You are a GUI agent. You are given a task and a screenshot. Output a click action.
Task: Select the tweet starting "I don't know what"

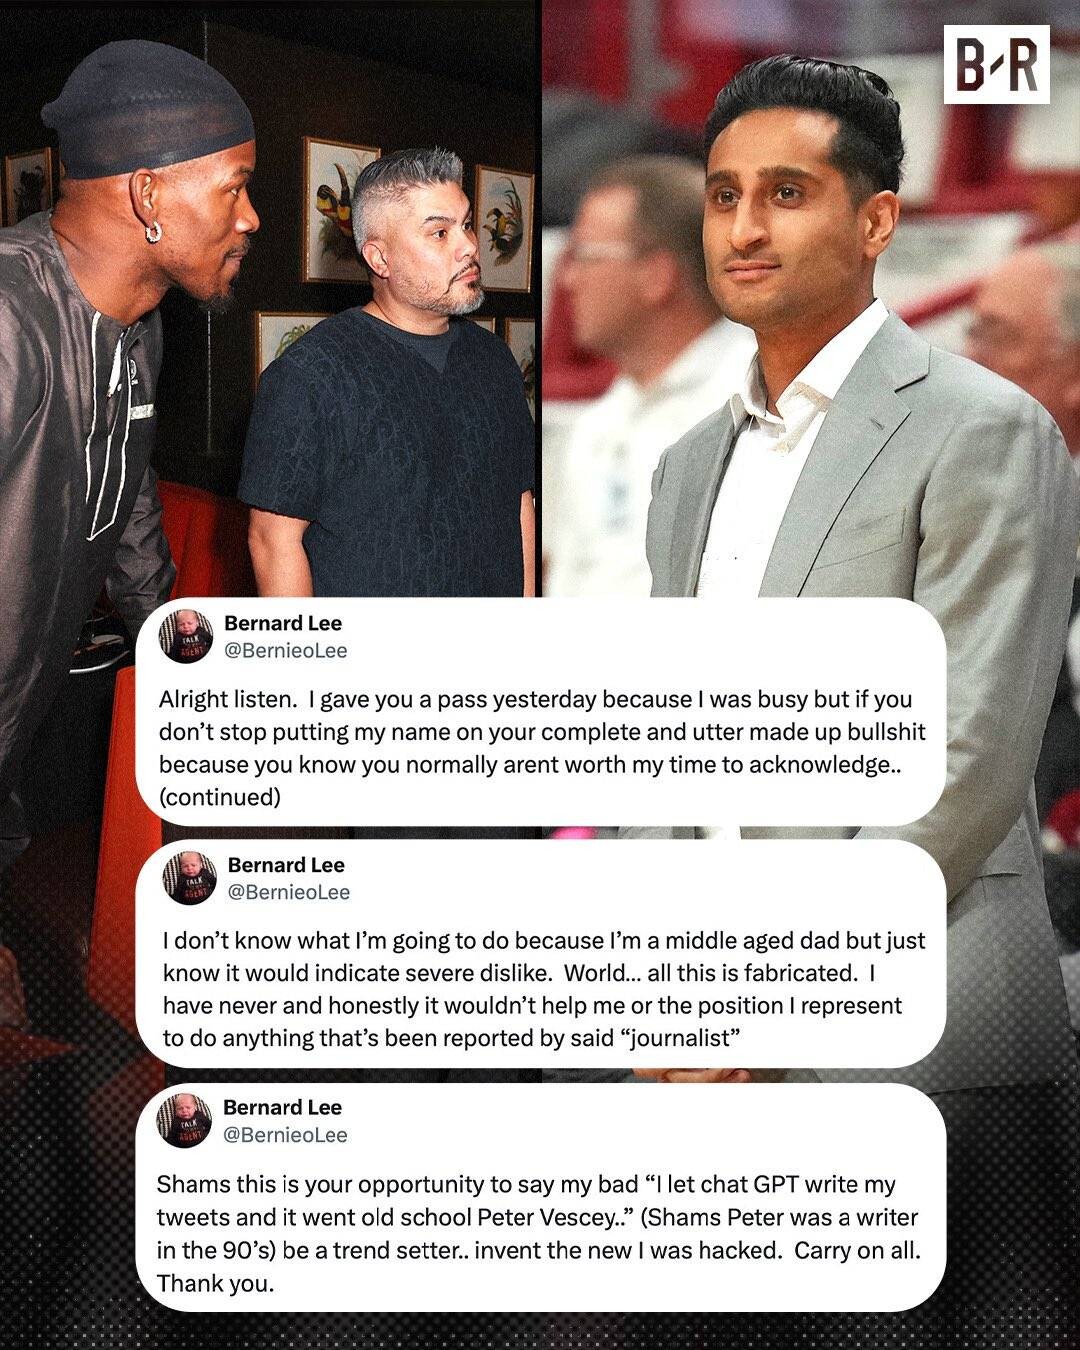(x=541, y=954)
